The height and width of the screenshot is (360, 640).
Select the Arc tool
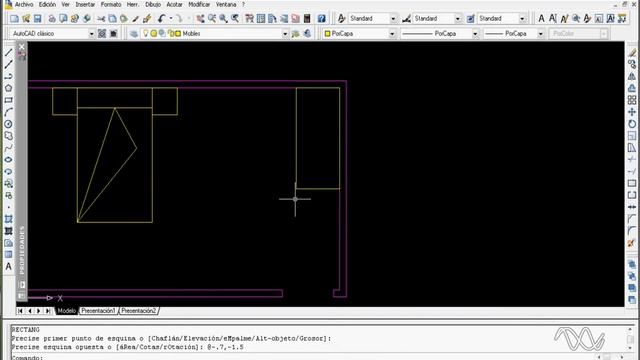click(x=8, y=112)
